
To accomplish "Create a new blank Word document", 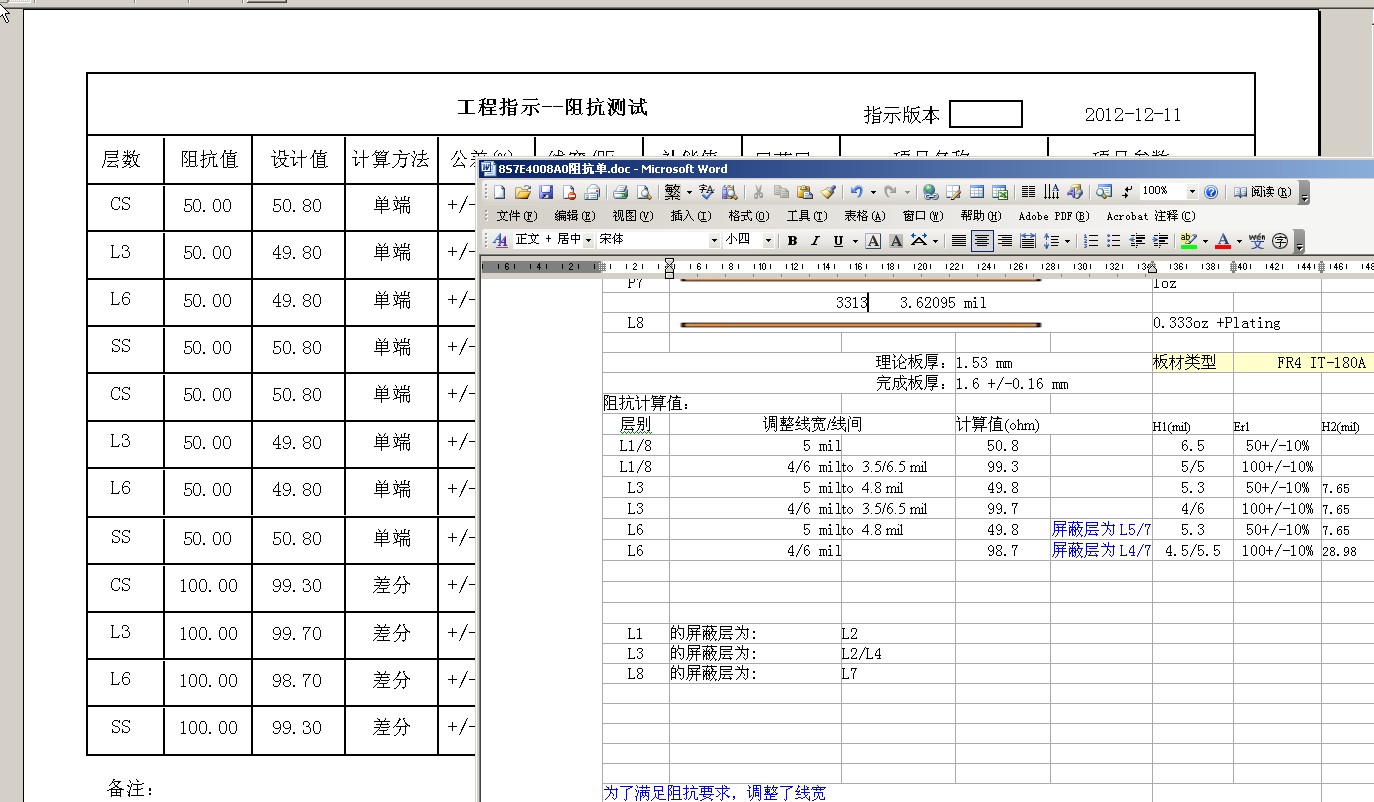I will (x=499, y=192).
